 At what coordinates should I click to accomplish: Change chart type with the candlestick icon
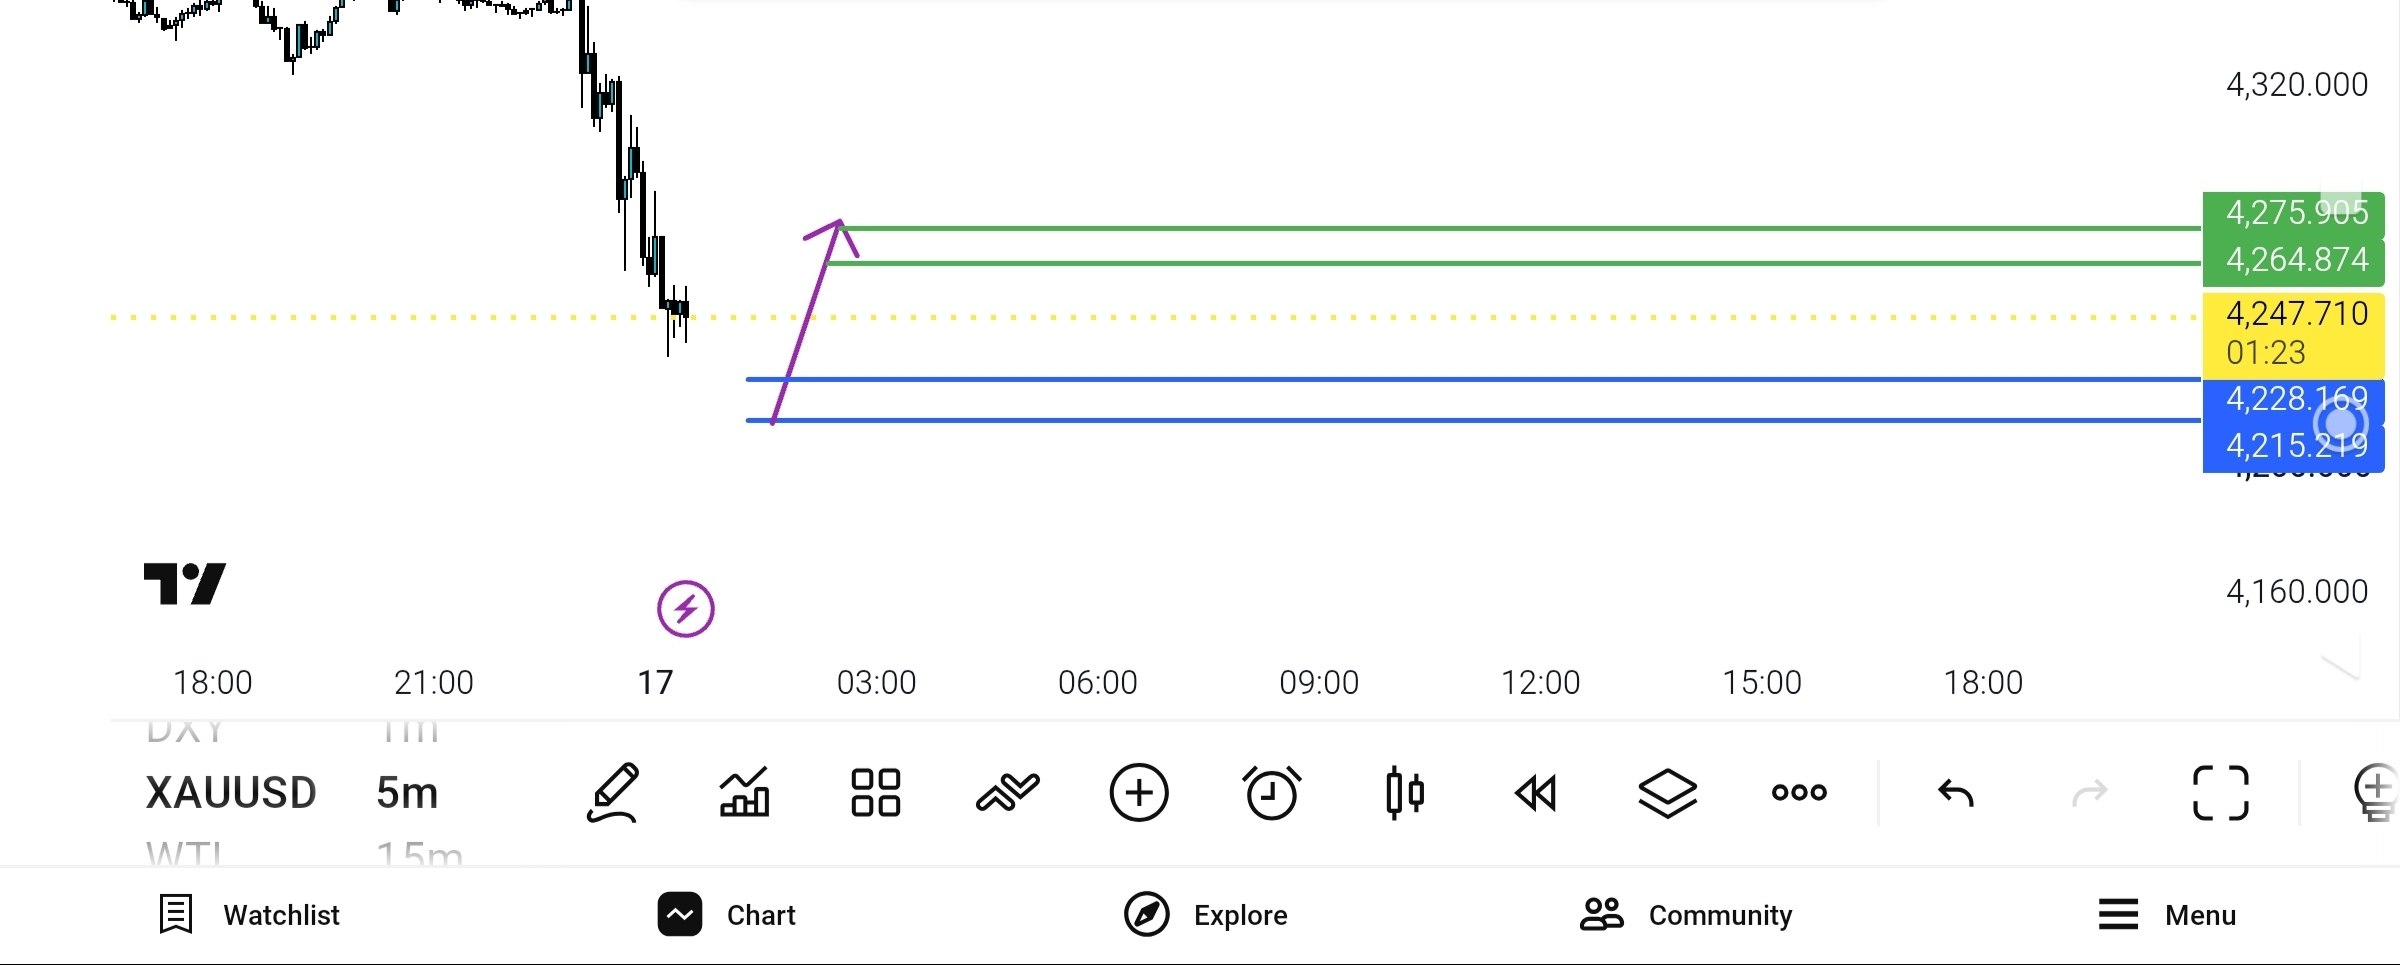1404,793
